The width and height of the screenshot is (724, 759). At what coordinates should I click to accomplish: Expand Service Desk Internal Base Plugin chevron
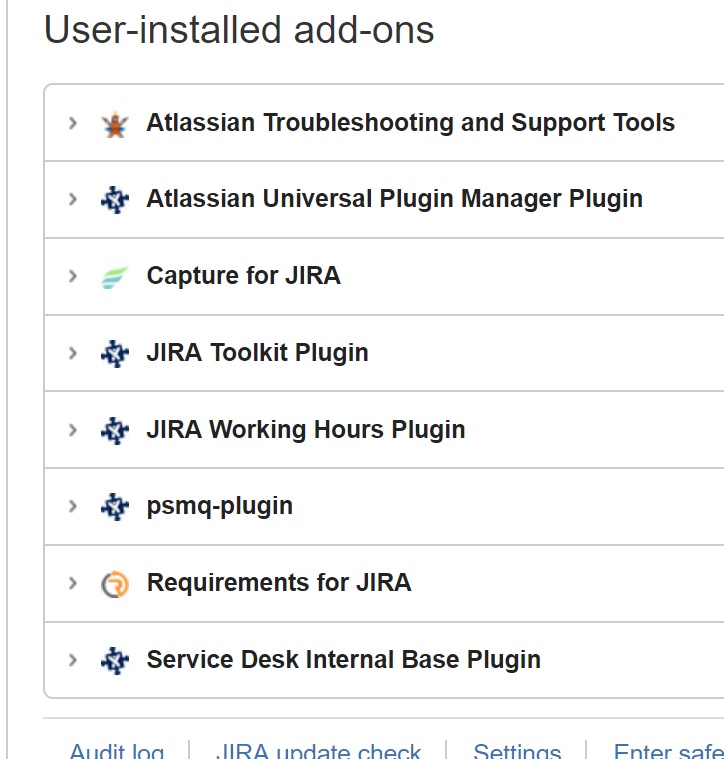click(x=73, y=660)
